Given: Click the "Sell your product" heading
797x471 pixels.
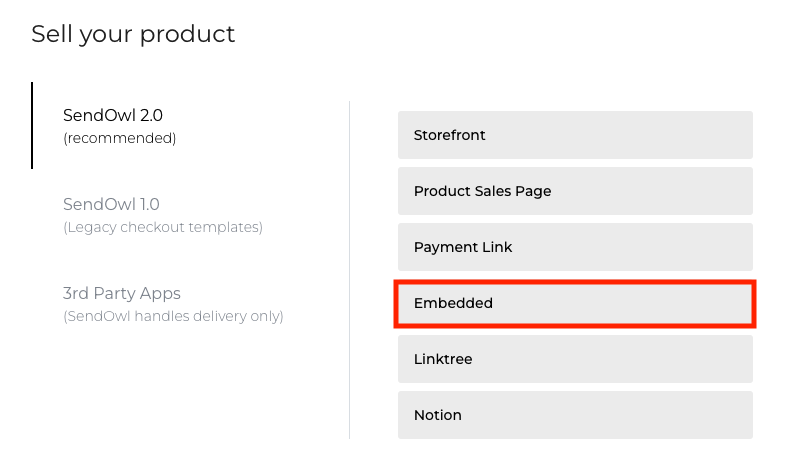Looking at the screenshot, I should click(133, 34).
